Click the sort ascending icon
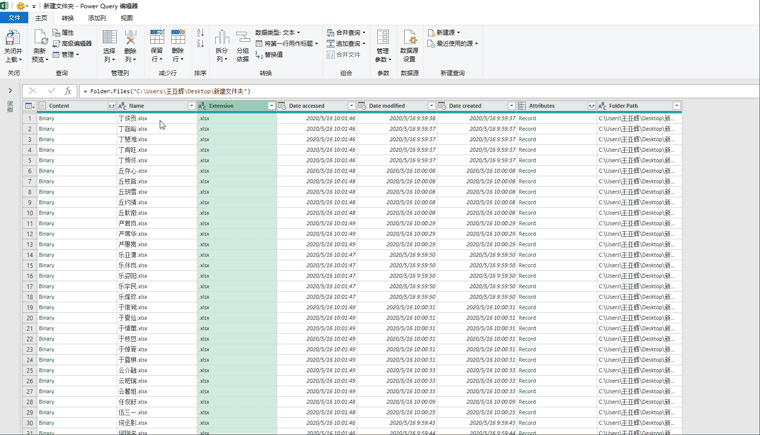Image resolution: width=760 pixels, height=435 pixels. pyautogui.click(x=201, y=33)
